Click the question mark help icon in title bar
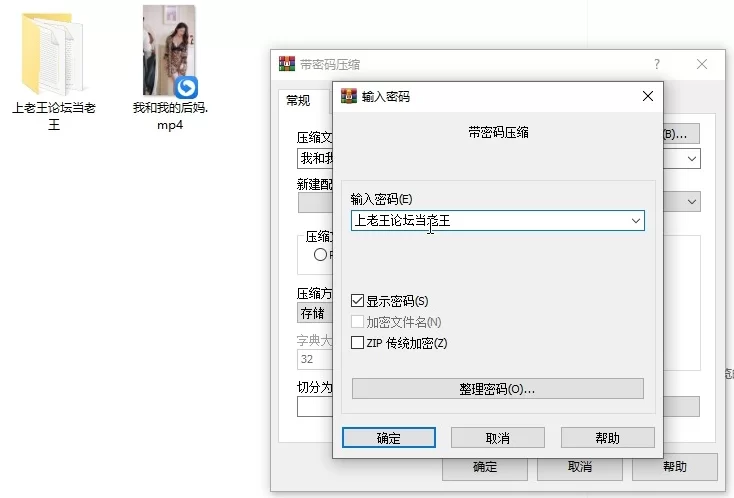The image size is (734, 498). tap(657, 64)
